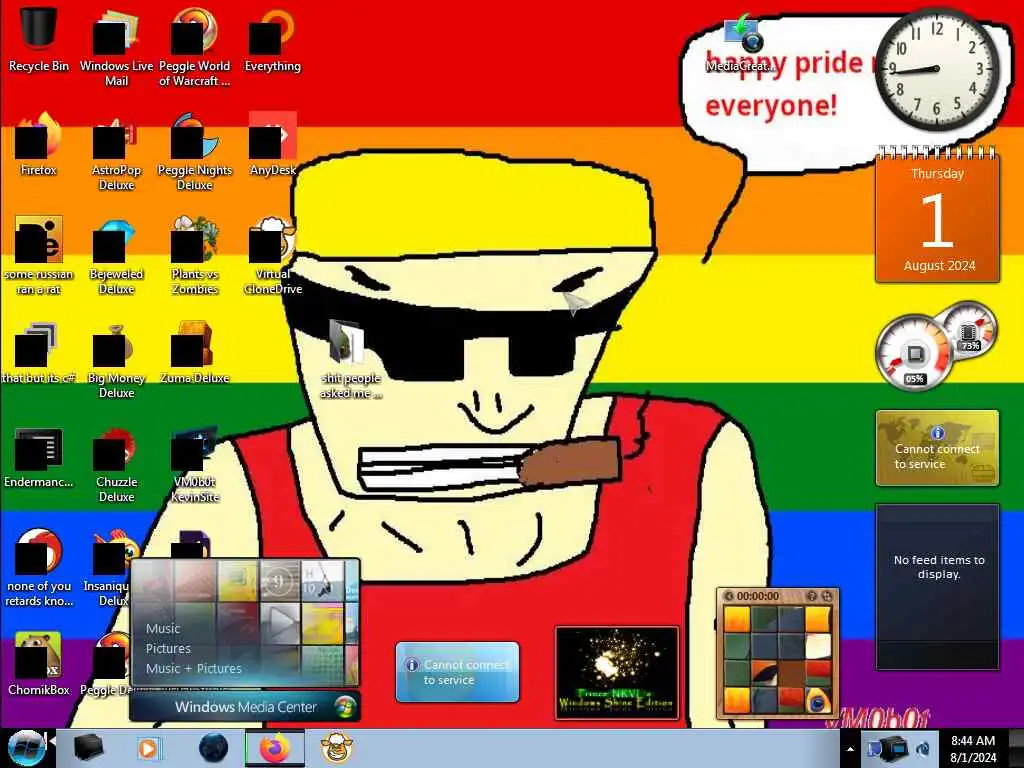This screenshot has height=768, width=1024.
Task: Open the Windows Shine Edition slideshow gadget
Action: pos(616,673)
